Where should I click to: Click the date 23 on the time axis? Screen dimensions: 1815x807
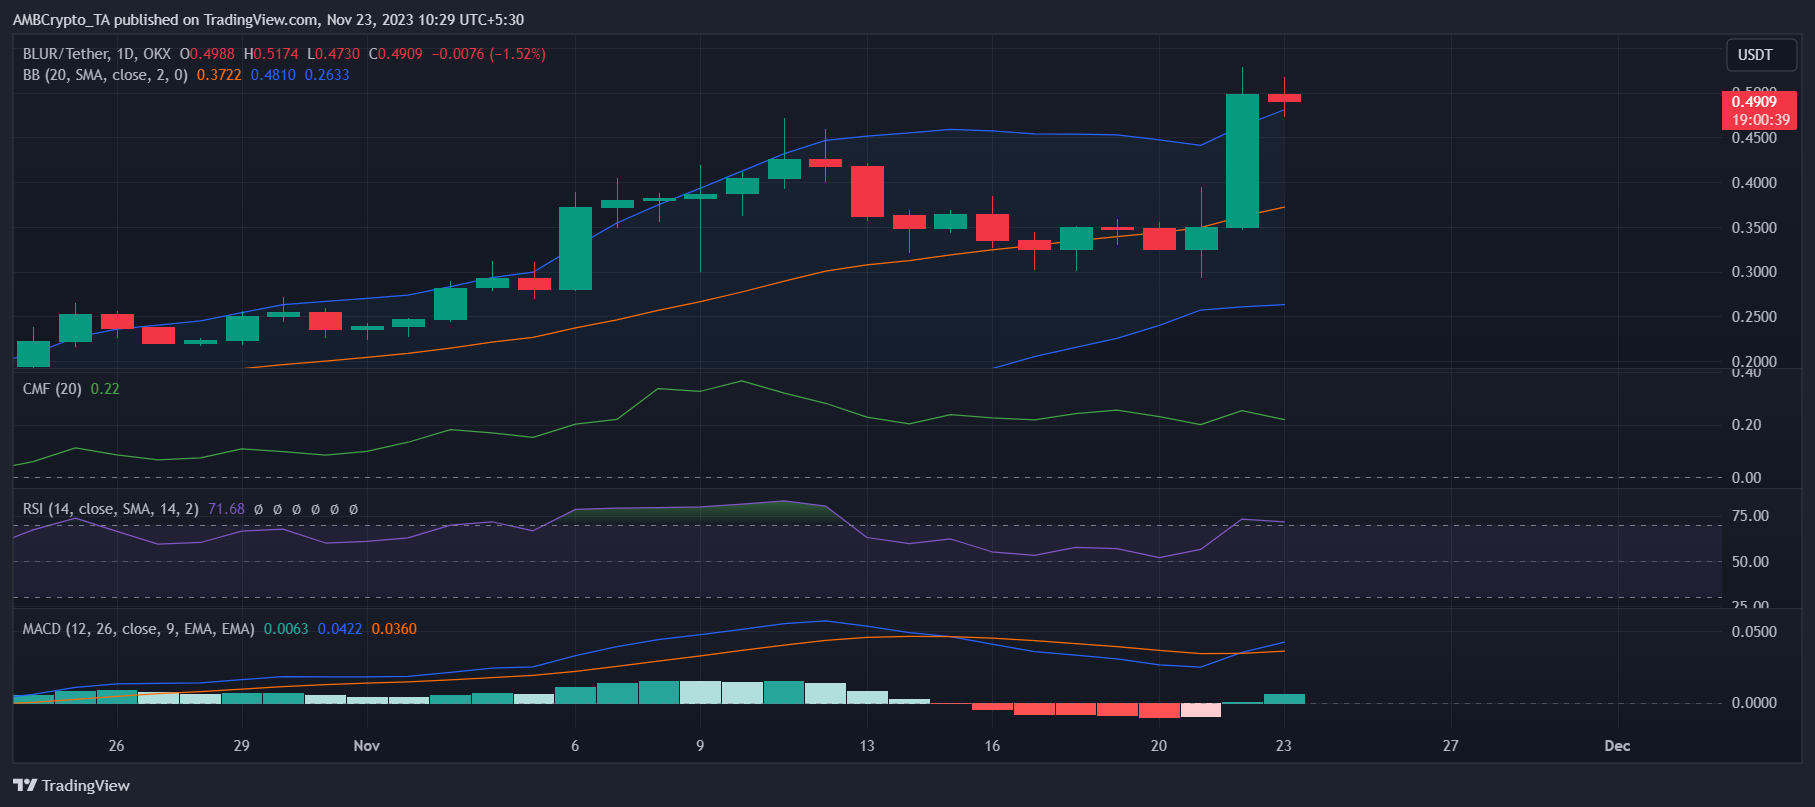(1284, 746)
